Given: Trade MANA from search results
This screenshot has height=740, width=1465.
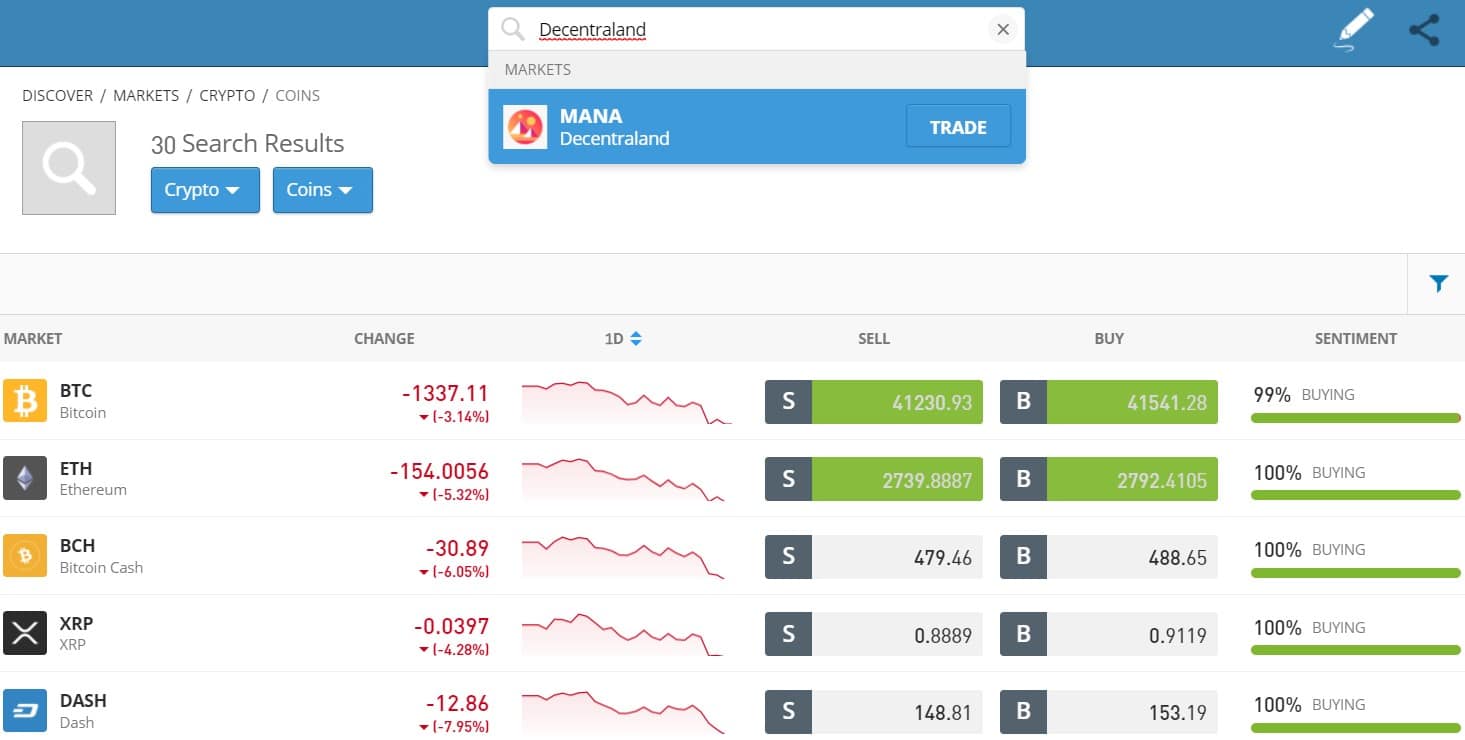Looking at the screenshot, I should (x=958, y=127).
